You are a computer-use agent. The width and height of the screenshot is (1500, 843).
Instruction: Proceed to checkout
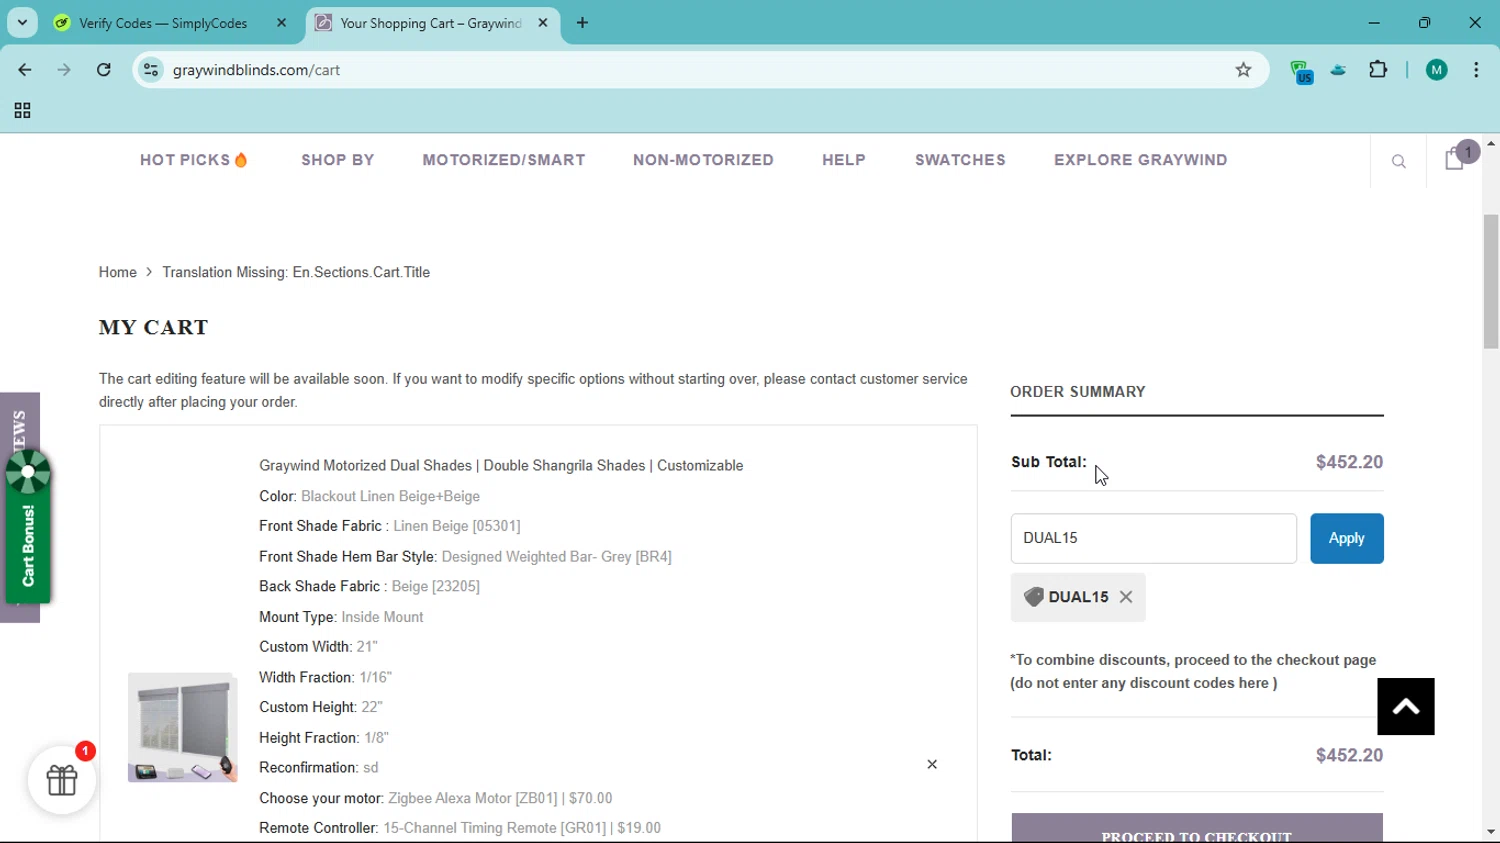[x=1197, y=829]
